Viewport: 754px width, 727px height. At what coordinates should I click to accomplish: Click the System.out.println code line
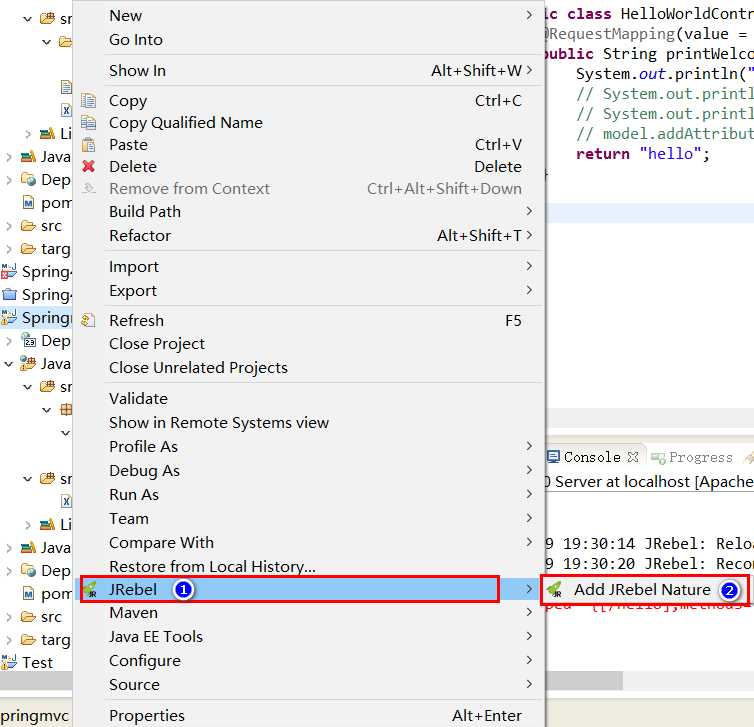click(x=665, y=74)
